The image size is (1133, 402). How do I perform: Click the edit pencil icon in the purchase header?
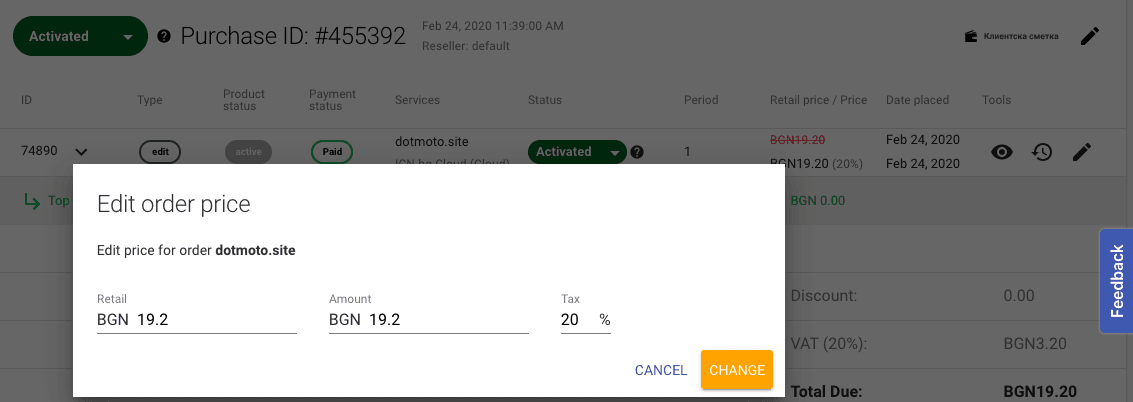(x=1090, y=37)
